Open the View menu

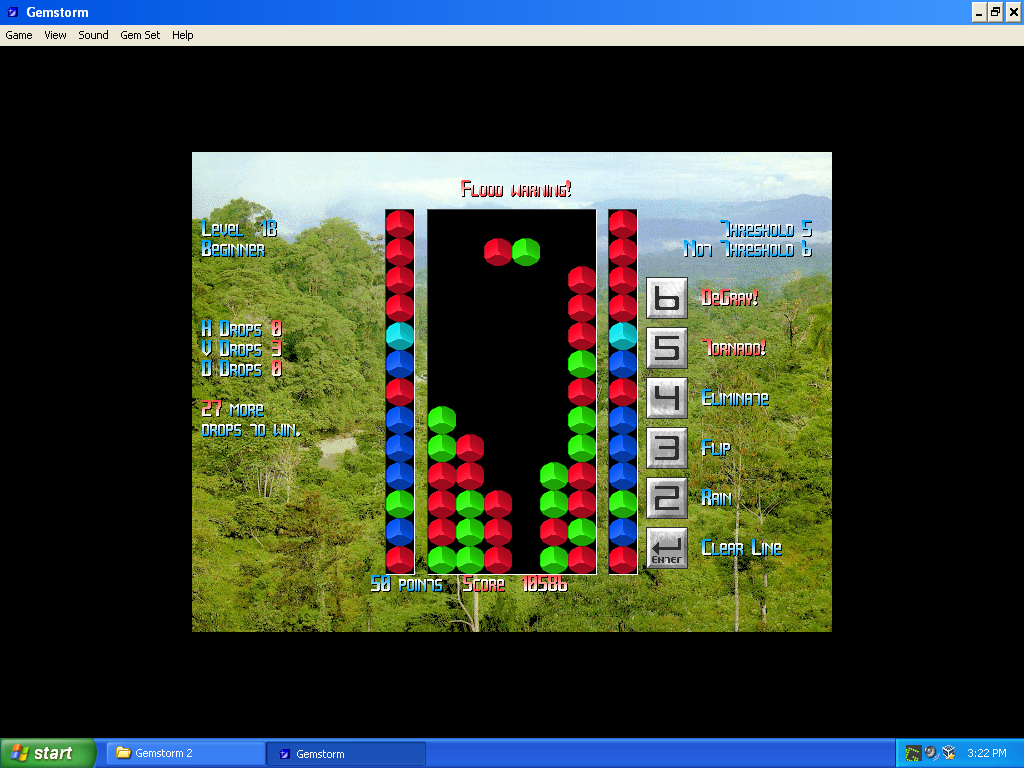click(55, 35)
